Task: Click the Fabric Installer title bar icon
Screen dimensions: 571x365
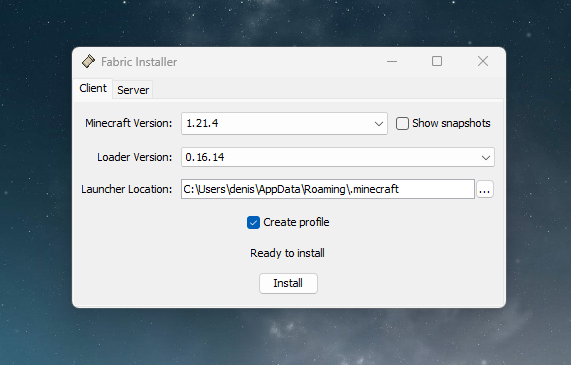Action: click(x=88, y=61)
